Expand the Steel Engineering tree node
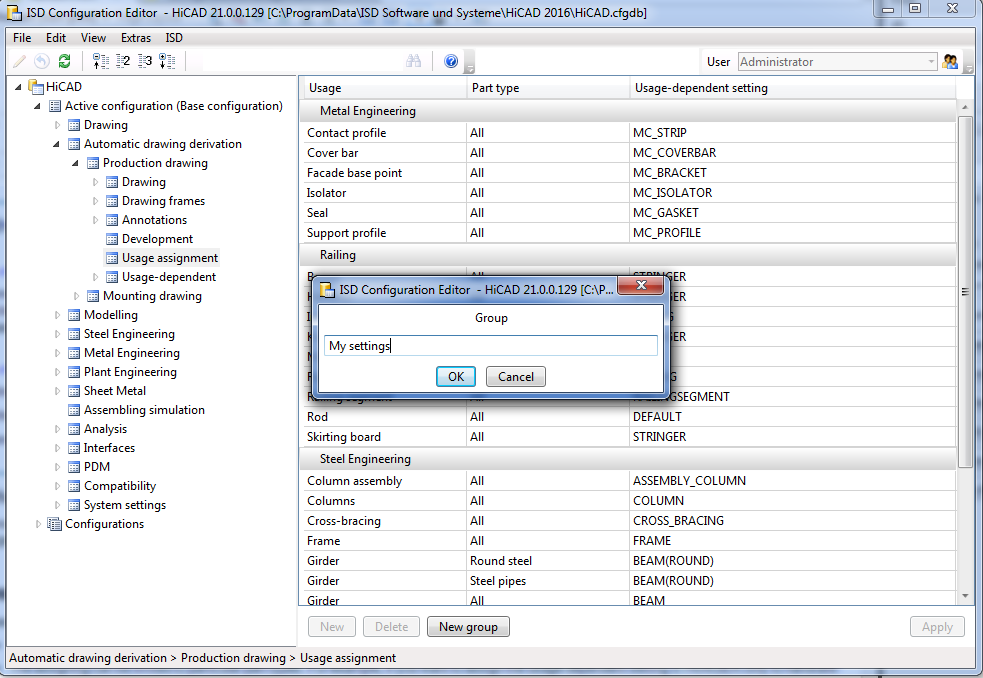This screenshot has width=983, height=678. (57, 334)
